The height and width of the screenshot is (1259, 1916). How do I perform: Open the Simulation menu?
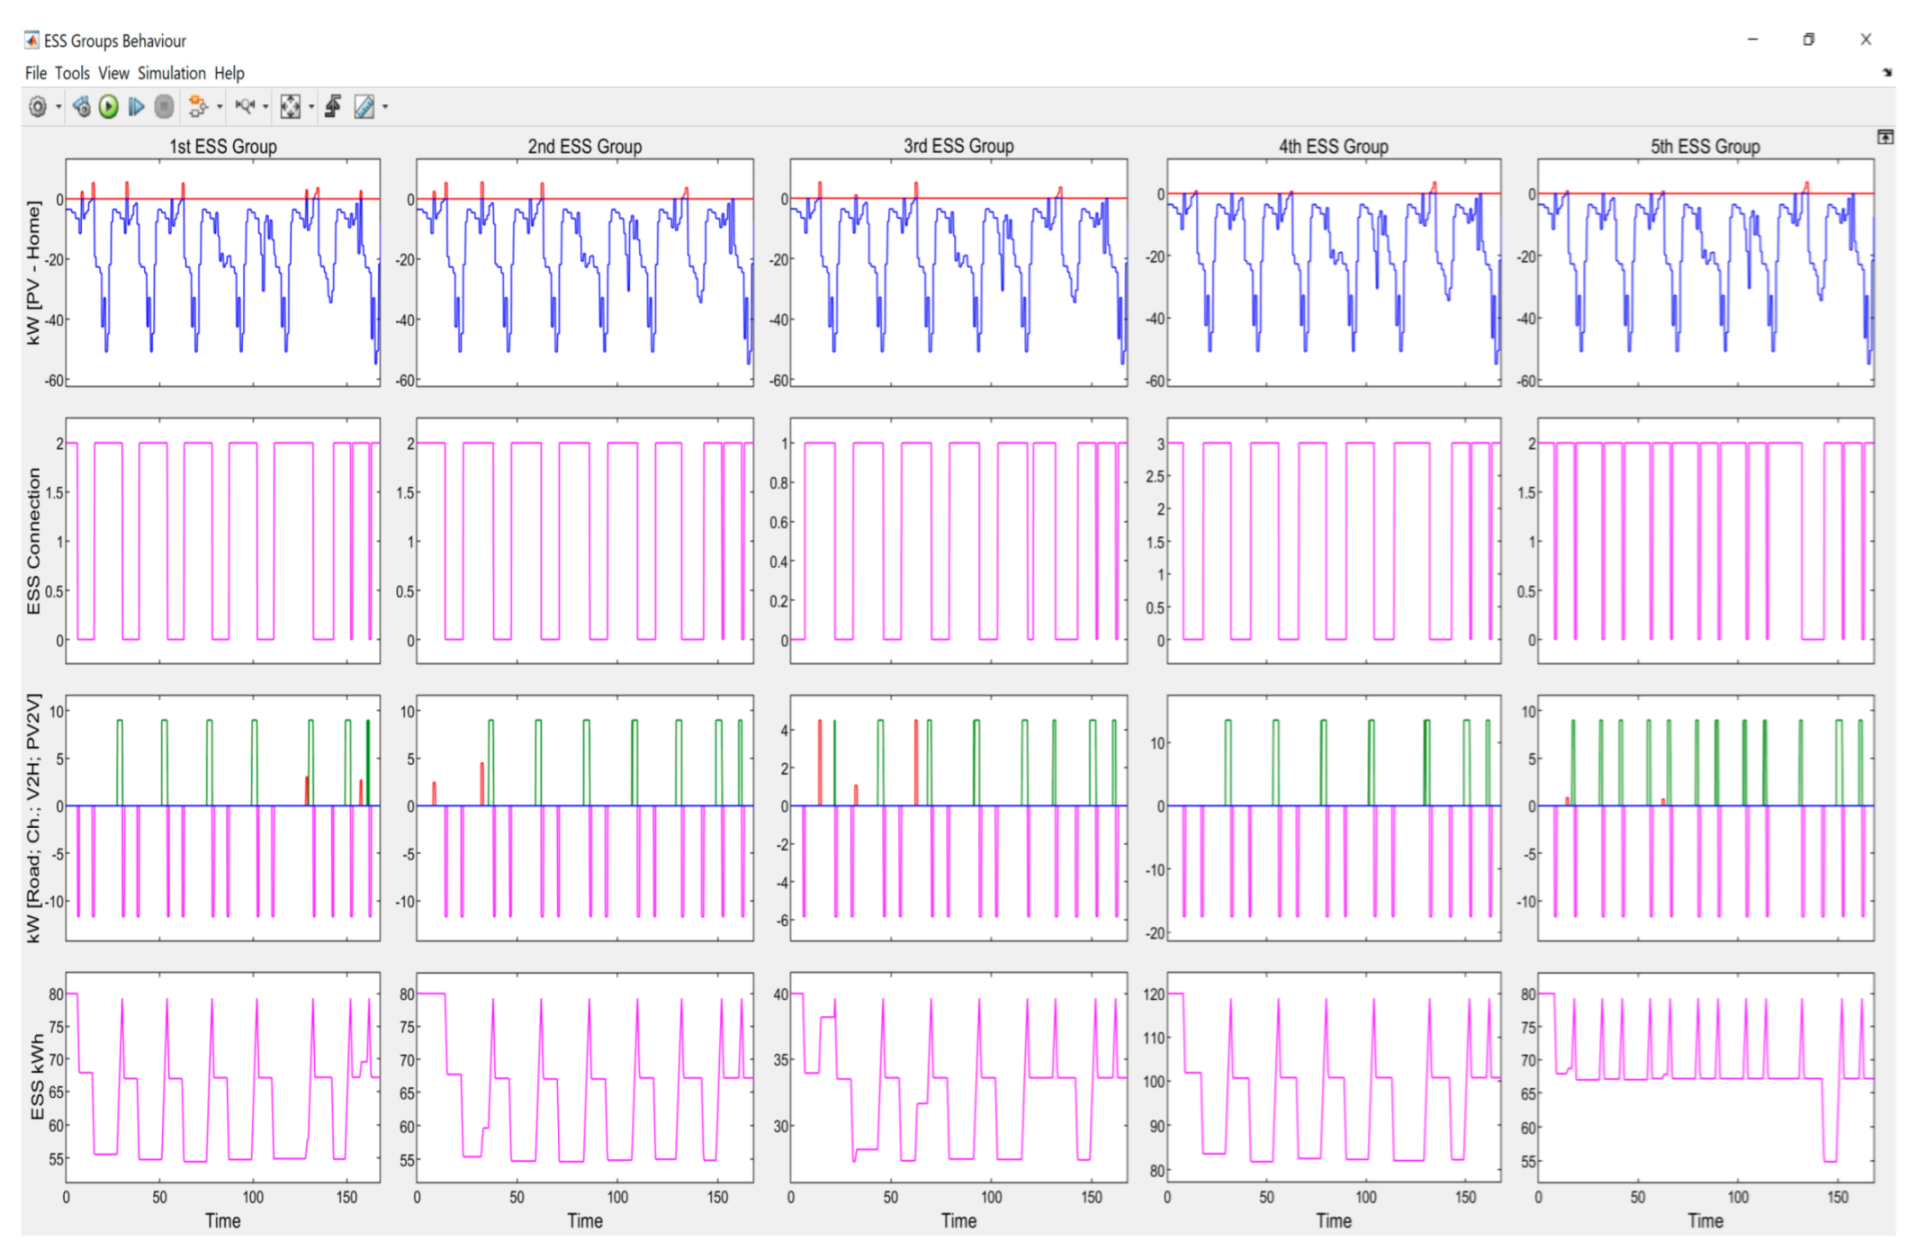[x=171, y=73]
